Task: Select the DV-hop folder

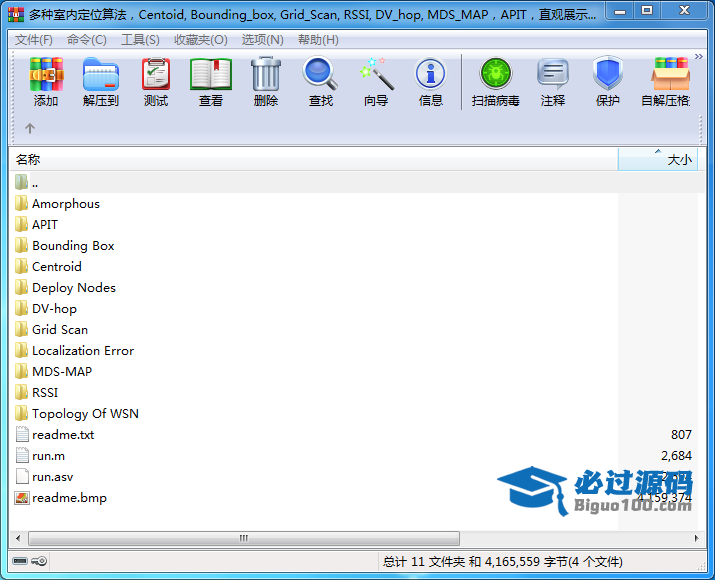Action: [x=46, y=309]
